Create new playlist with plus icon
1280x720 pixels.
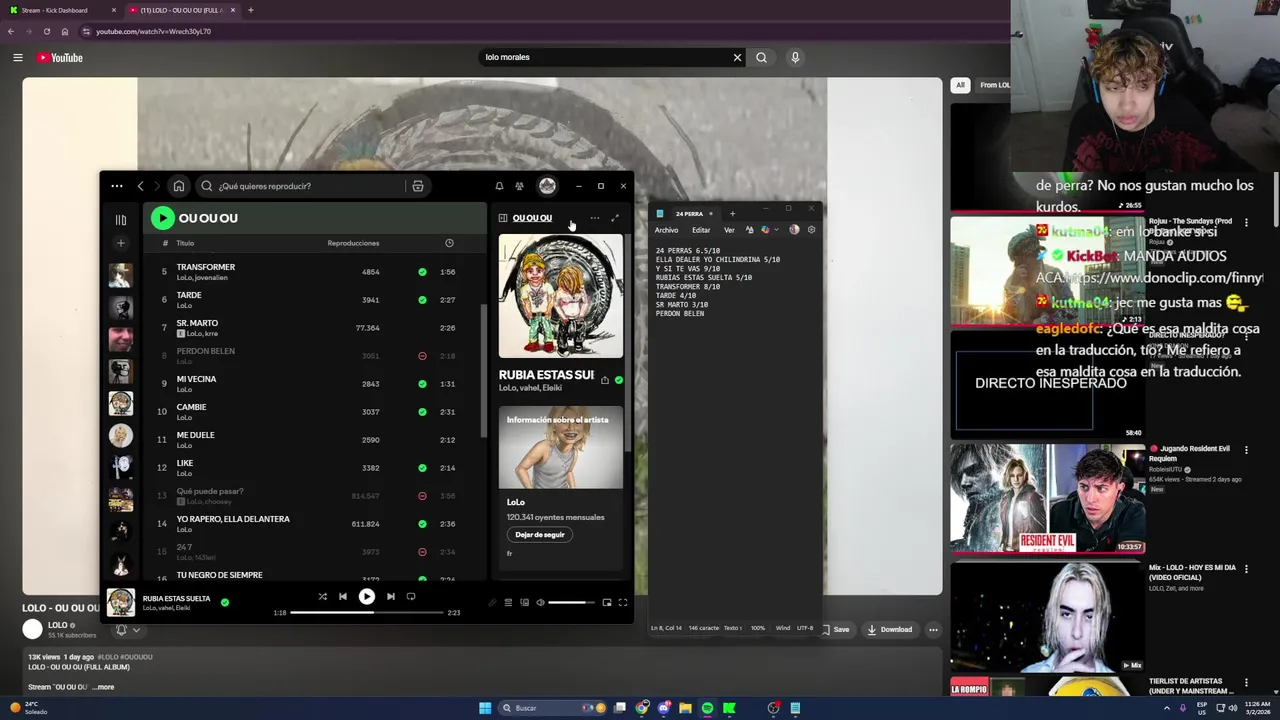pyautogui.click(x=121, y=243)
